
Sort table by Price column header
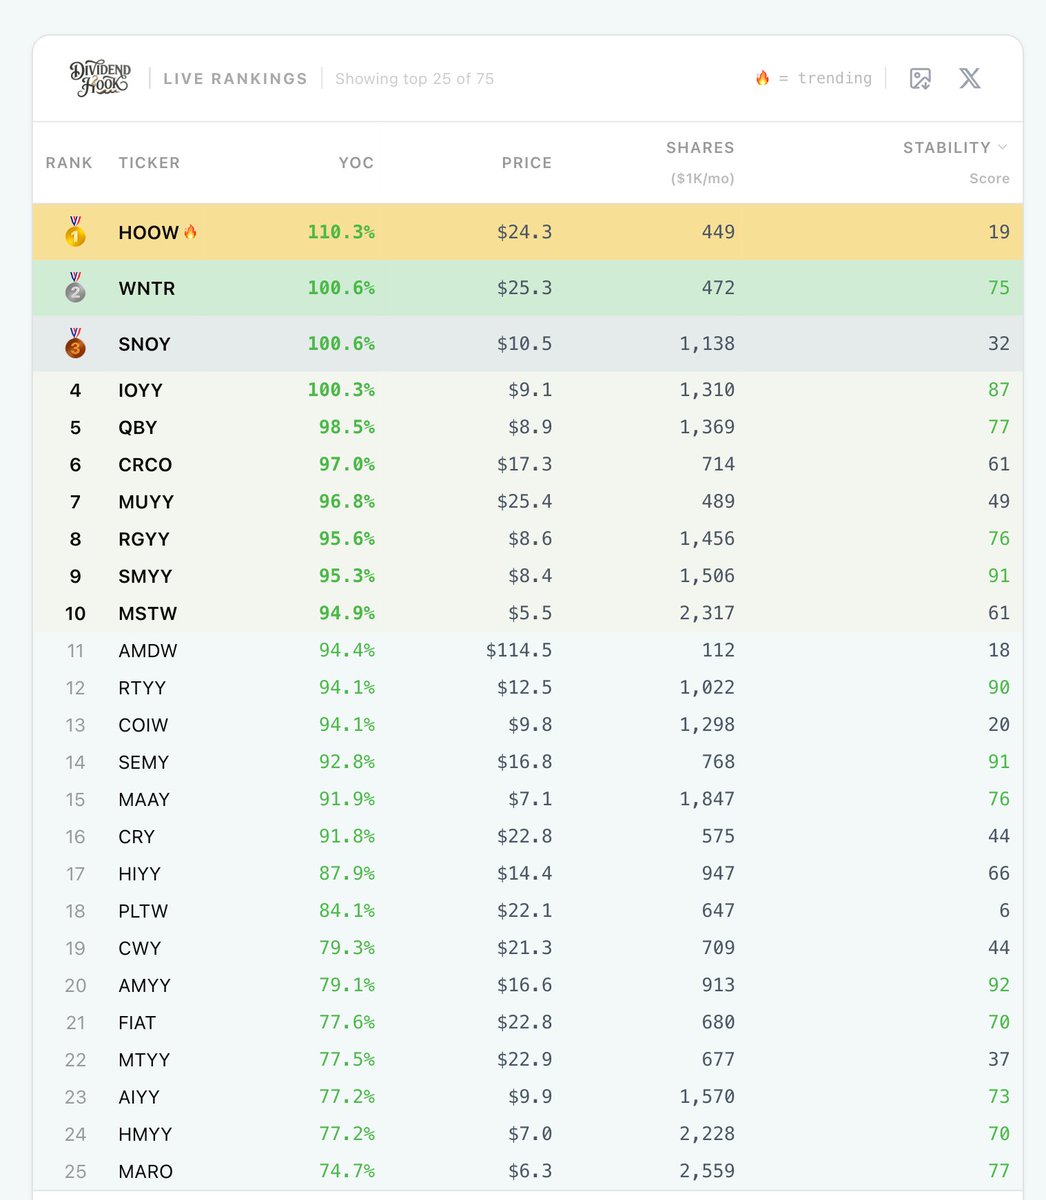[x=527, y=163]
